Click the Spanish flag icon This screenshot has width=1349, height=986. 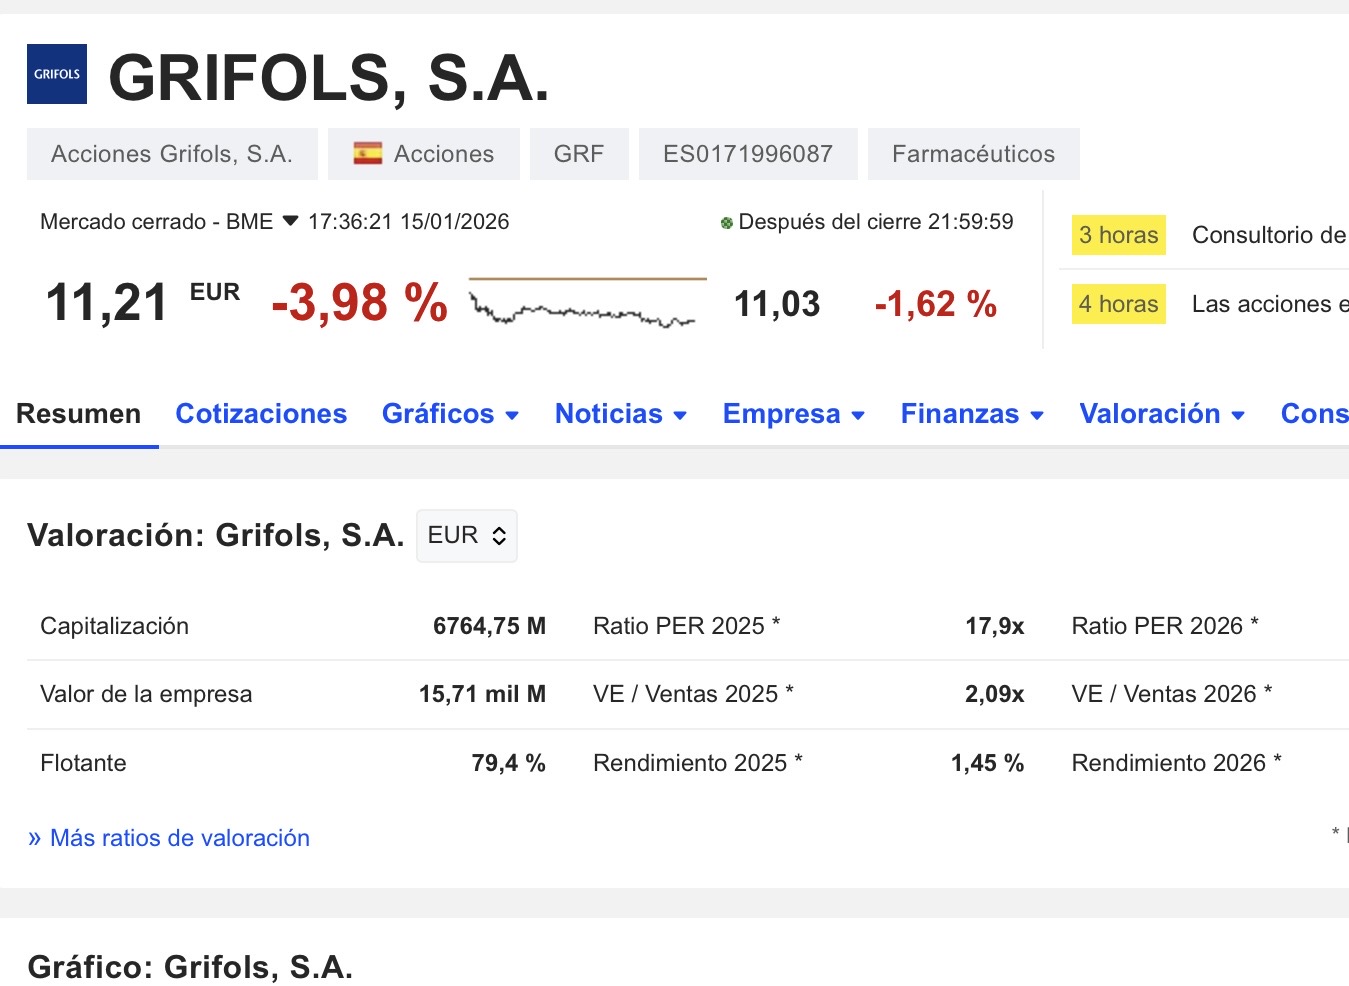click(367, 153)
